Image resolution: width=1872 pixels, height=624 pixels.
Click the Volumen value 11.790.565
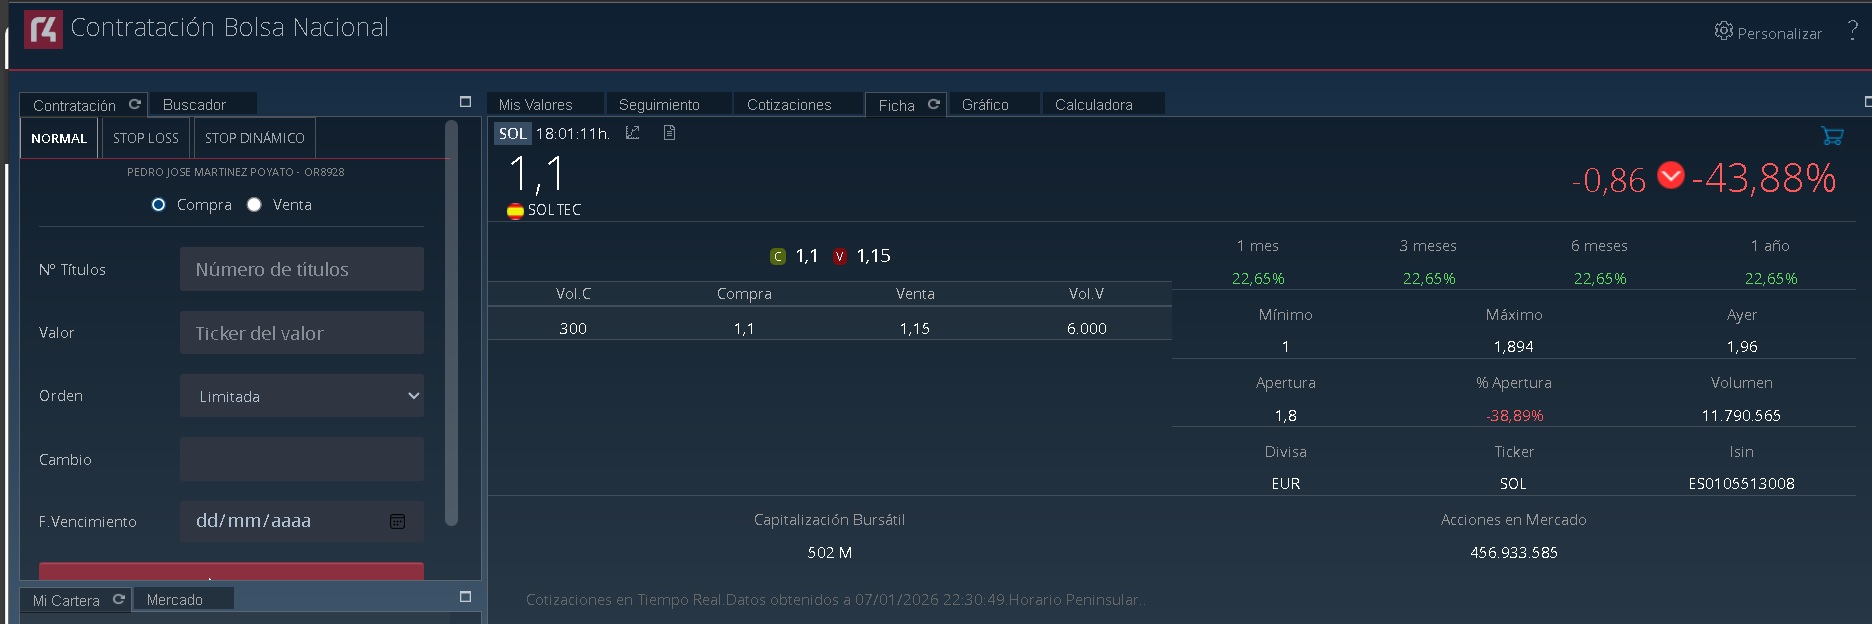1741,415
